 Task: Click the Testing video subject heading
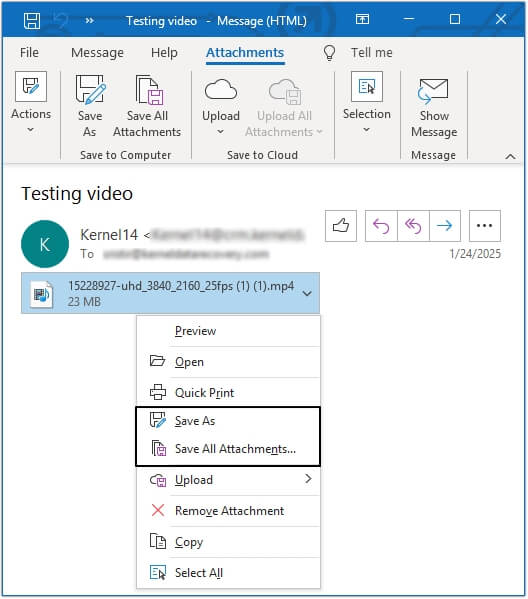point(77,193)
